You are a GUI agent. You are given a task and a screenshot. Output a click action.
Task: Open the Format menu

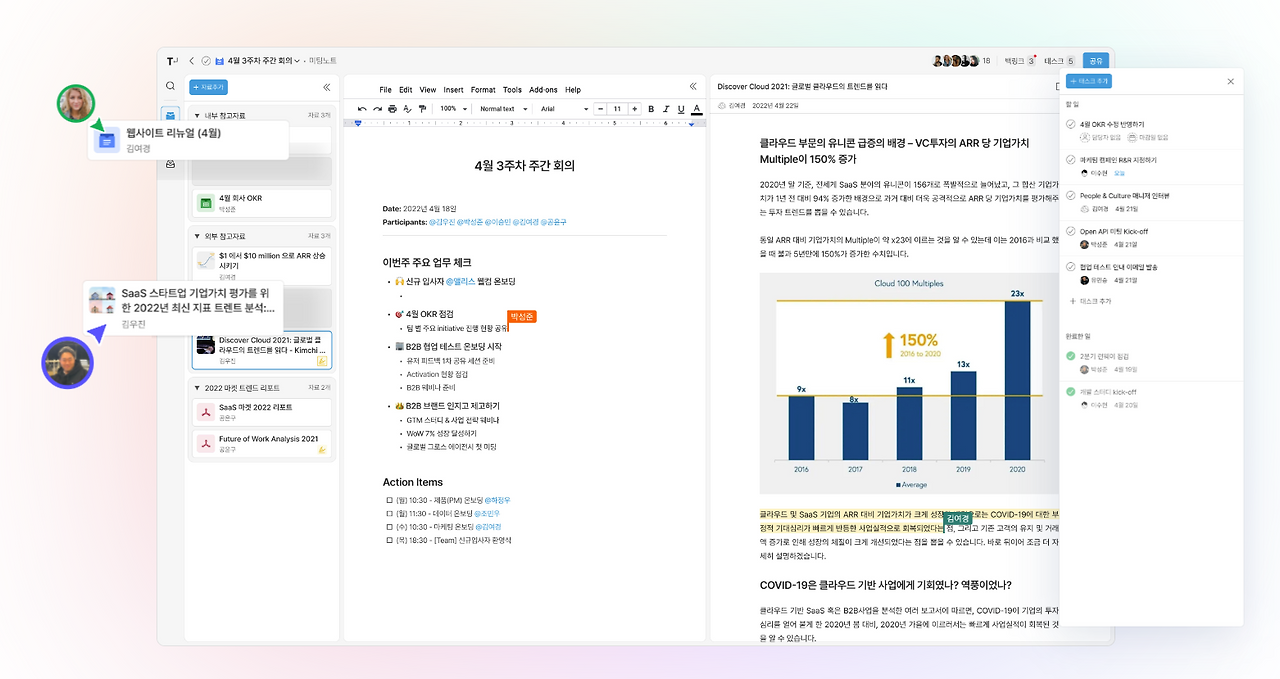click(483, 89)
